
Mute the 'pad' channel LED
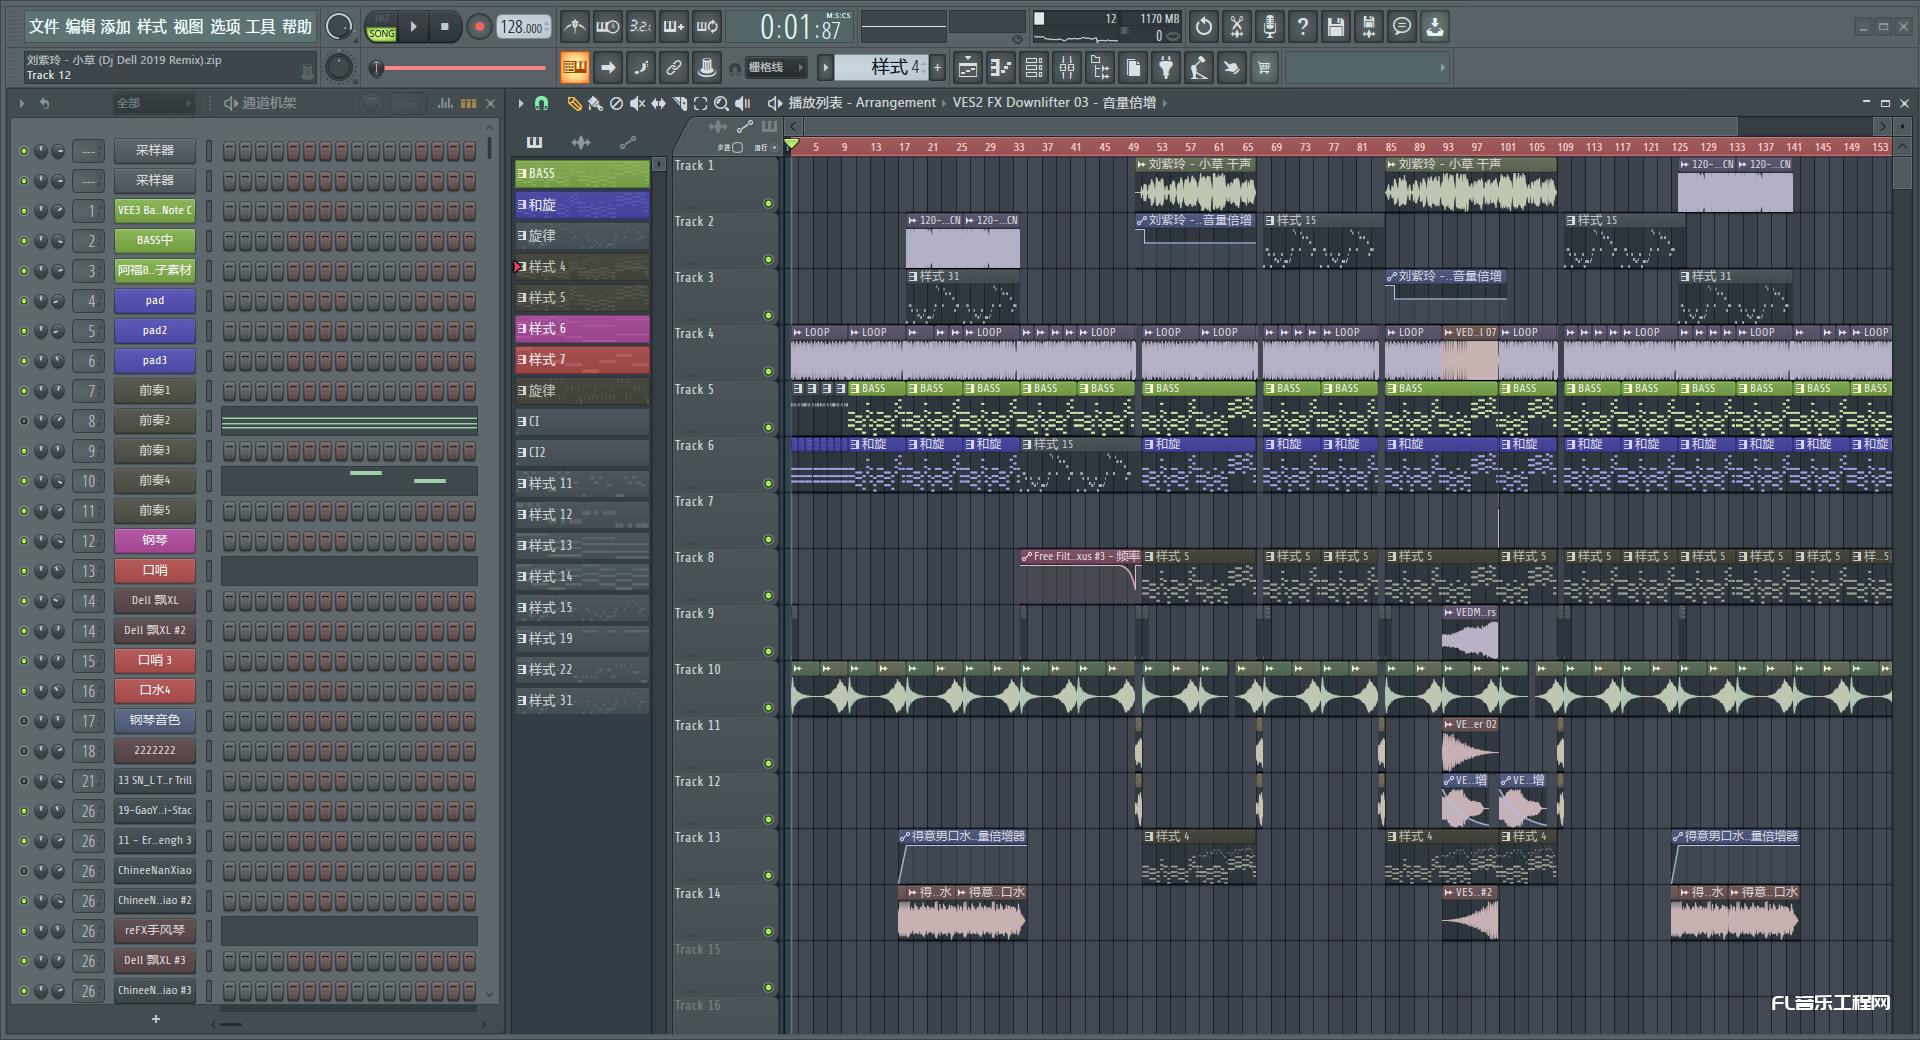(24, 301)
